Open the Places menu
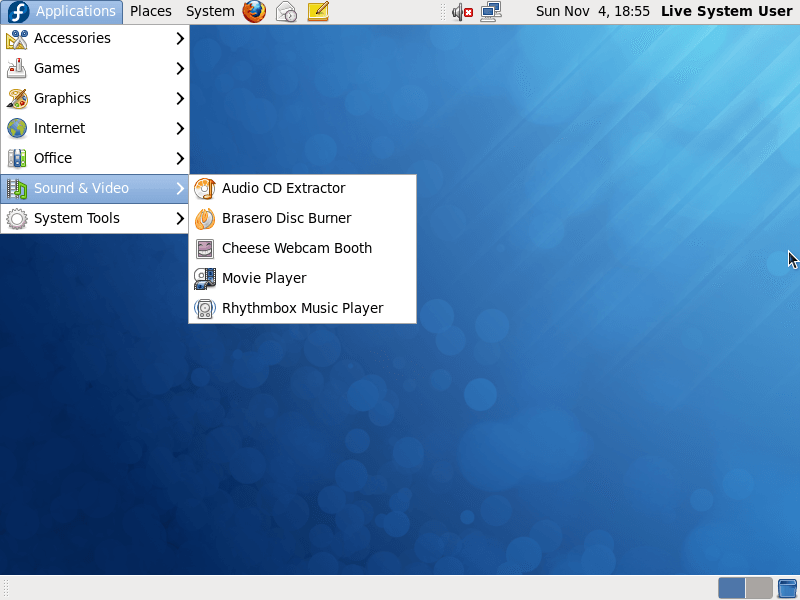This screenshot has height=600, width=800. (151, 11)
